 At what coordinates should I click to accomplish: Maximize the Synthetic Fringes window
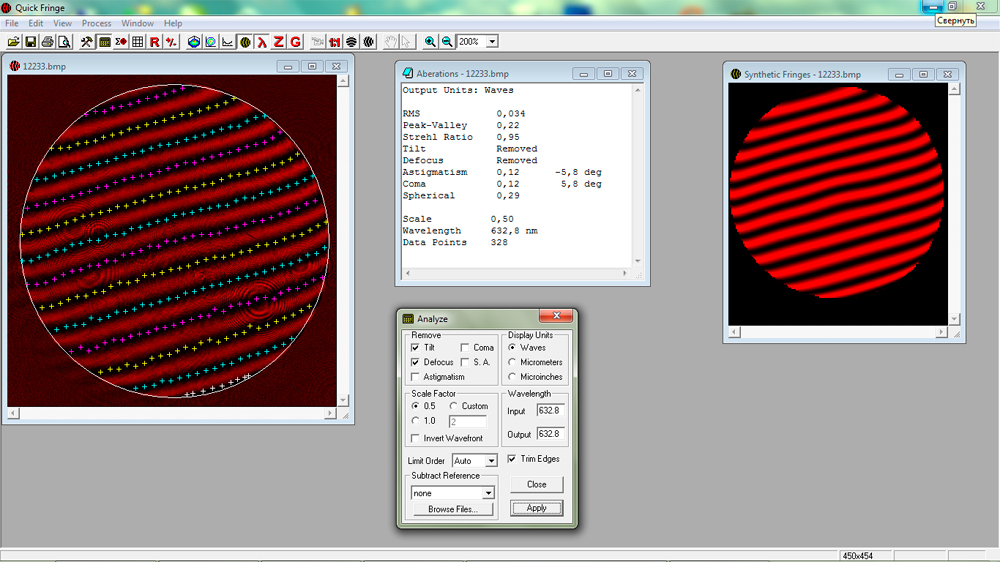923,75
